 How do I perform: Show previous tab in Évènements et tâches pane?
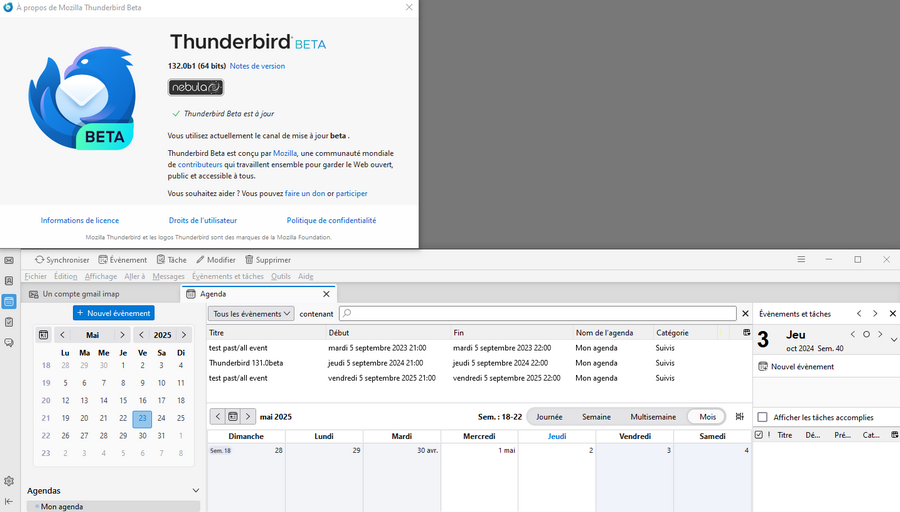pos(859,313)
